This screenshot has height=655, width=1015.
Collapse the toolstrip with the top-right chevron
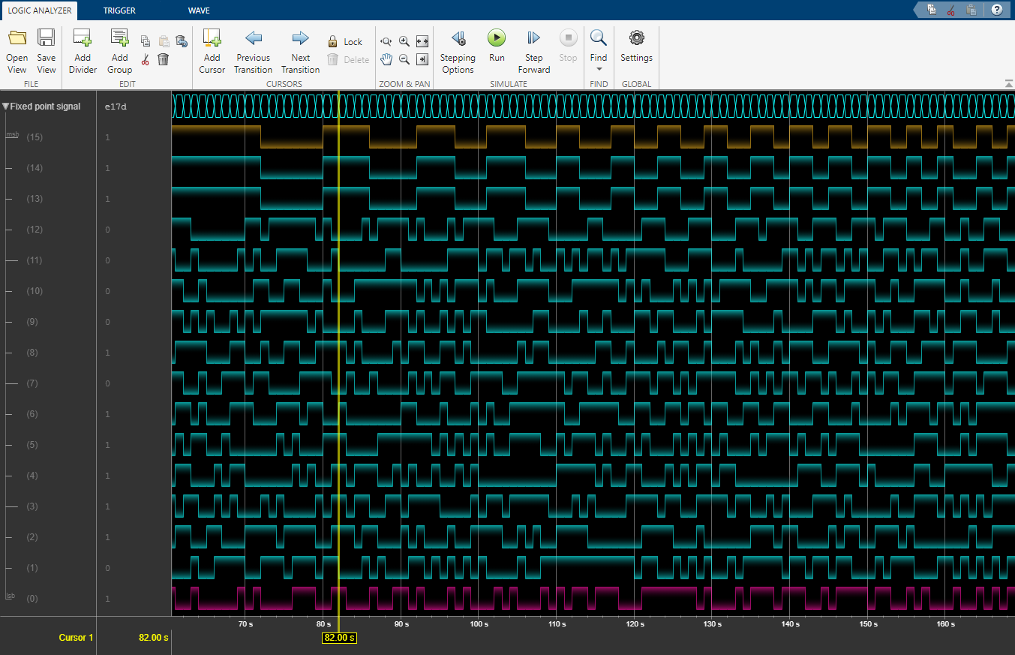pyautogui.click(x=1008, y=84)
